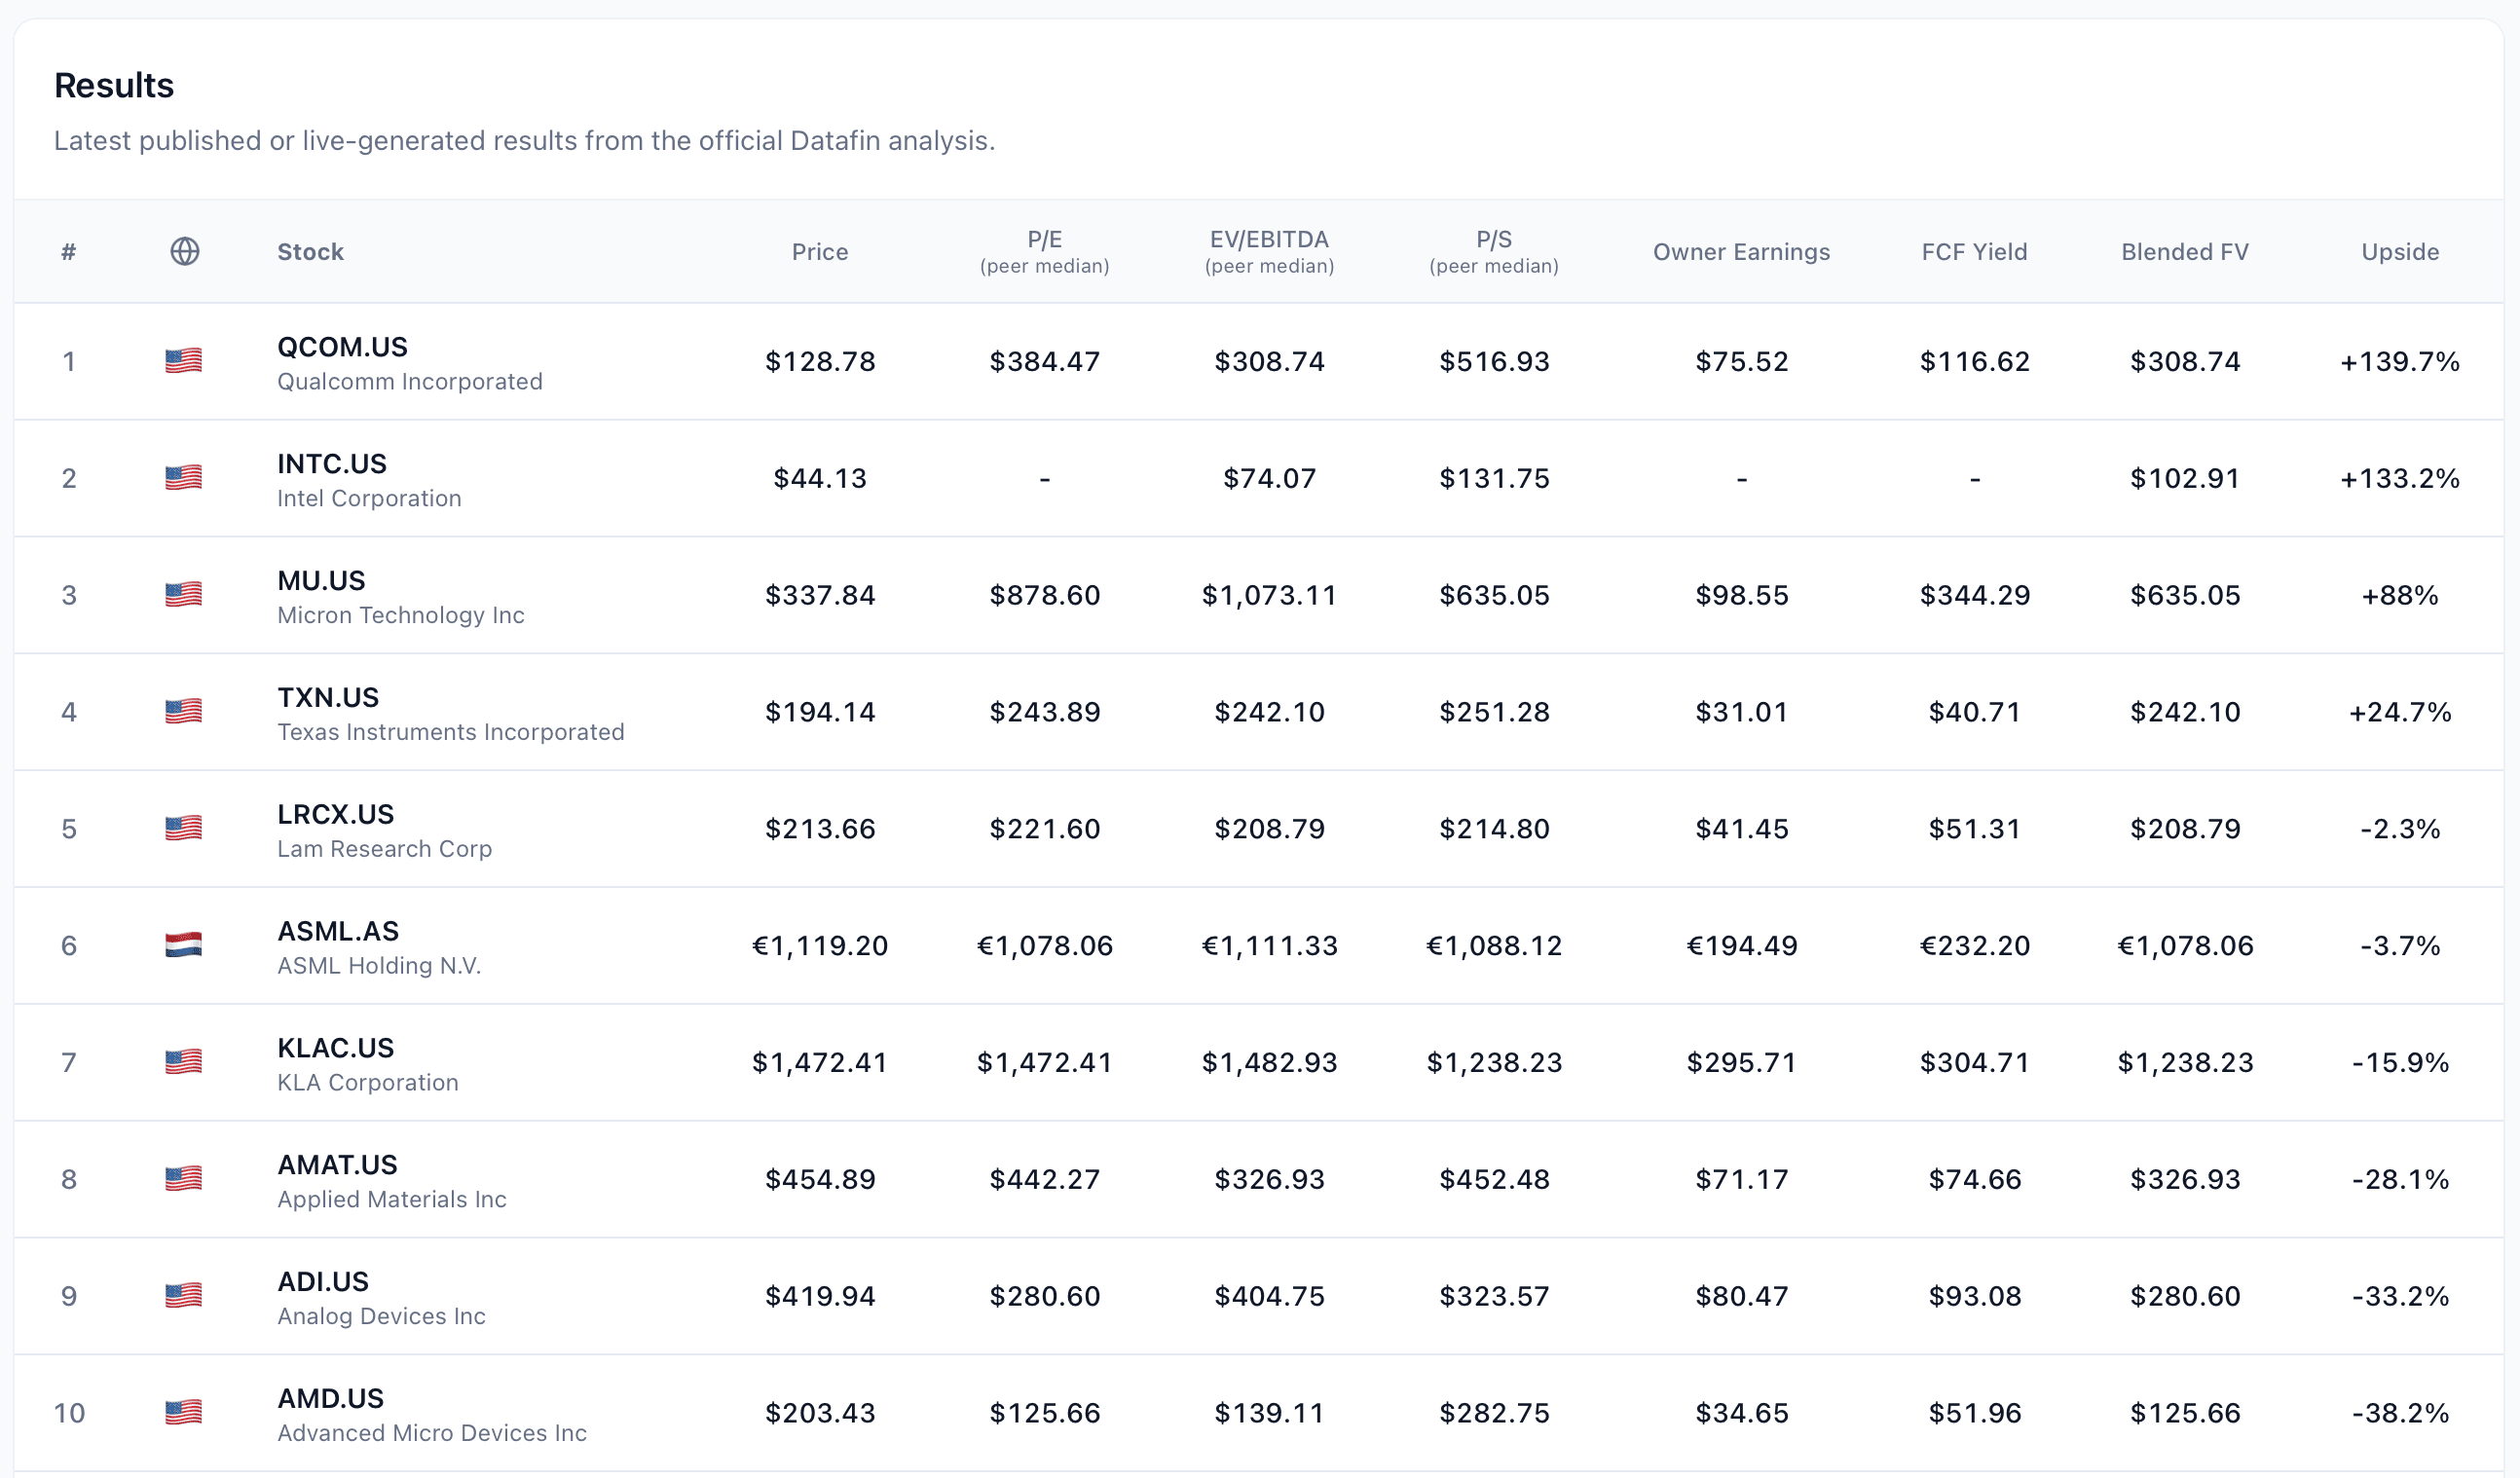The height and width of the screenshot is (1478, 2520).
Task: Open the AMD.US ticker
Action: [x=330, y=1399]
